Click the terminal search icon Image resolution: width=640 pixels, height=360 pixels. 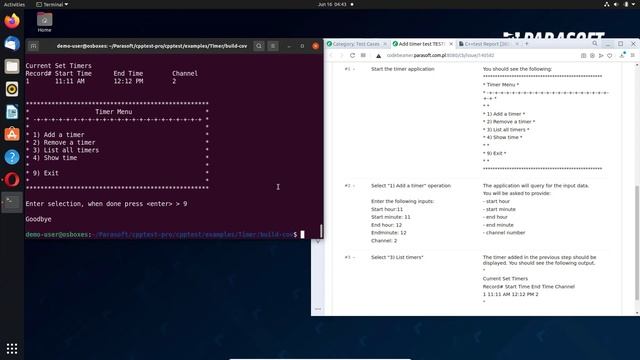[259, 46]
